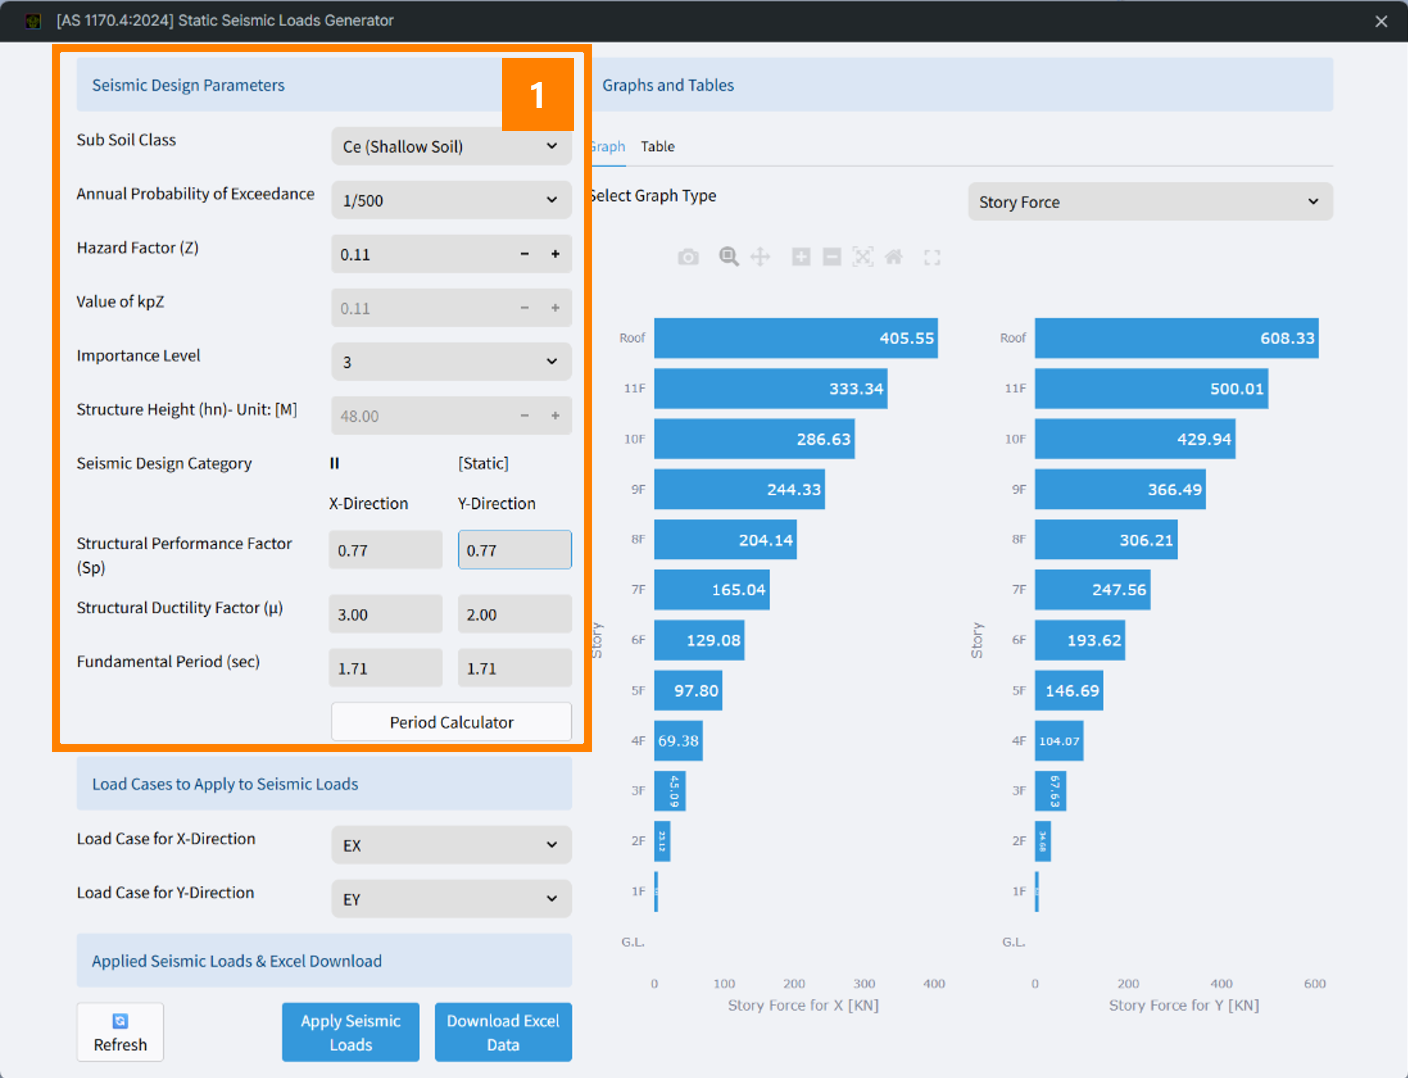Image resolution: width=1408 pixels, height=1078 pixels.
Task: Click the Roof story force bar for X
Action: 795,338
